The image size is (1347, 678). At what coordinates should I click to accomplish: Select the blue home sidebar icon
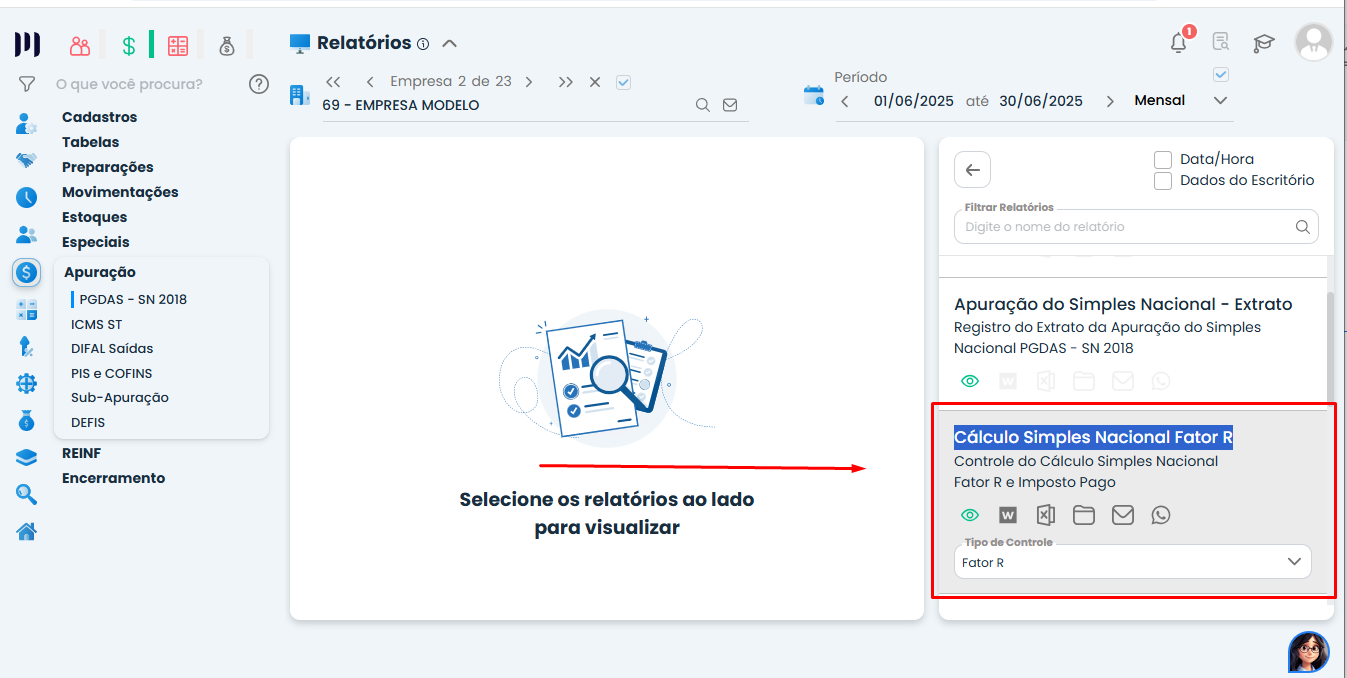coord(27,531)
